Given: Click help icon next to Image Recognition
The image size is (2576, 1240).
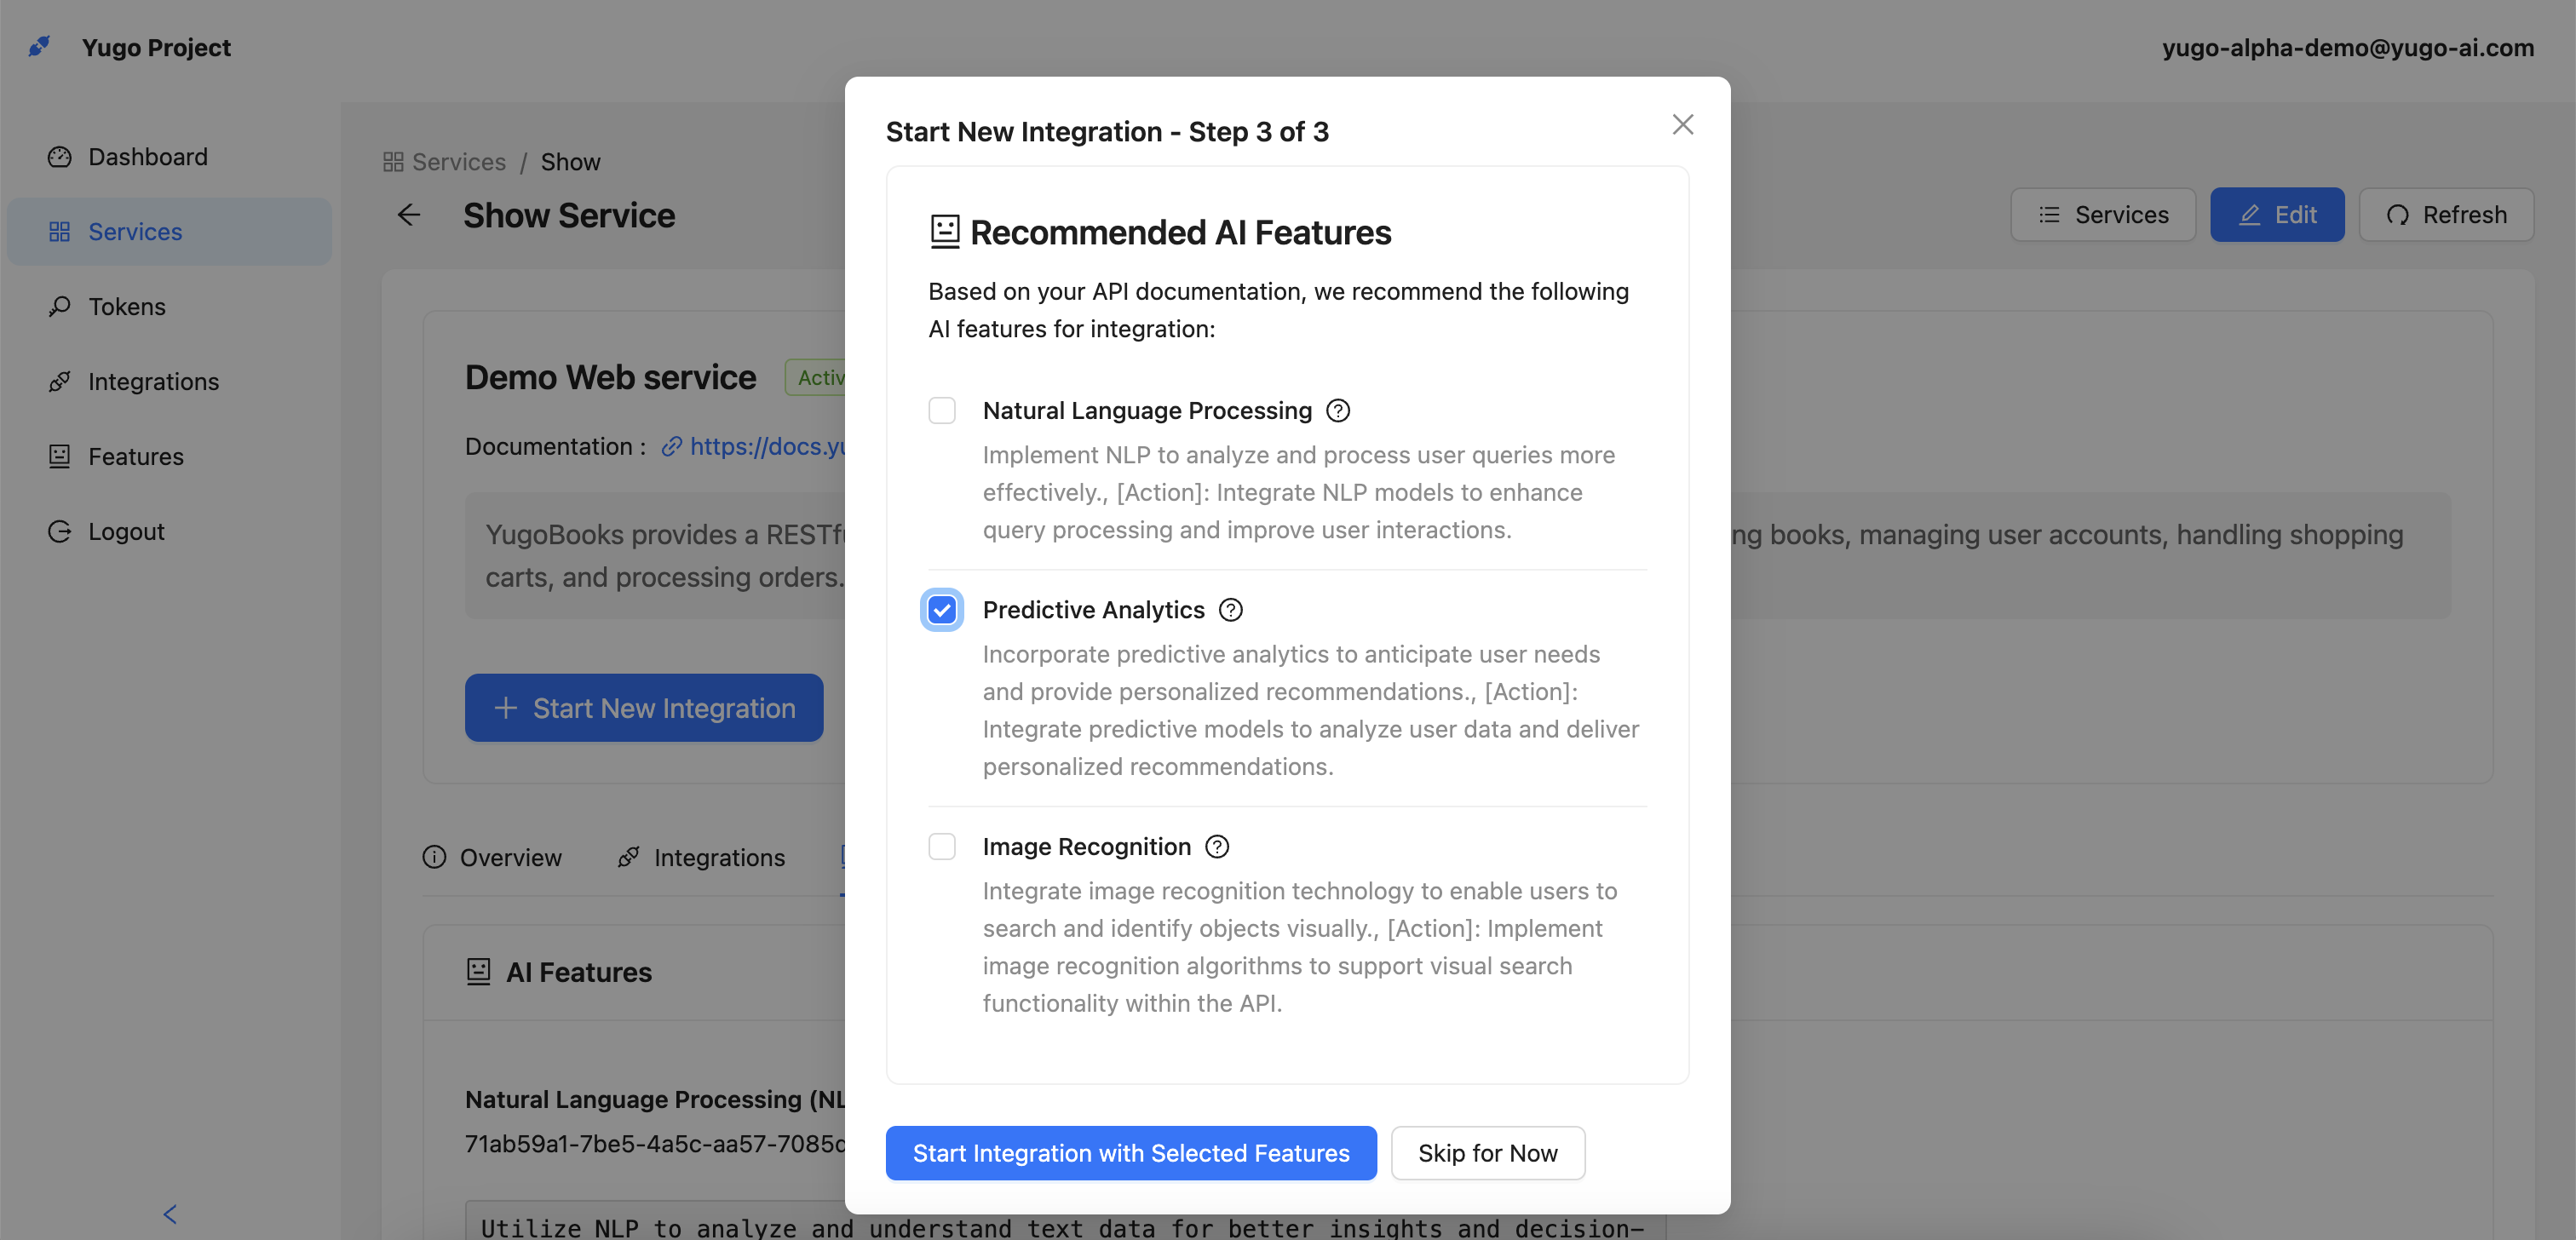Looking at the screenshot, I should click(x=1216, y=847).
